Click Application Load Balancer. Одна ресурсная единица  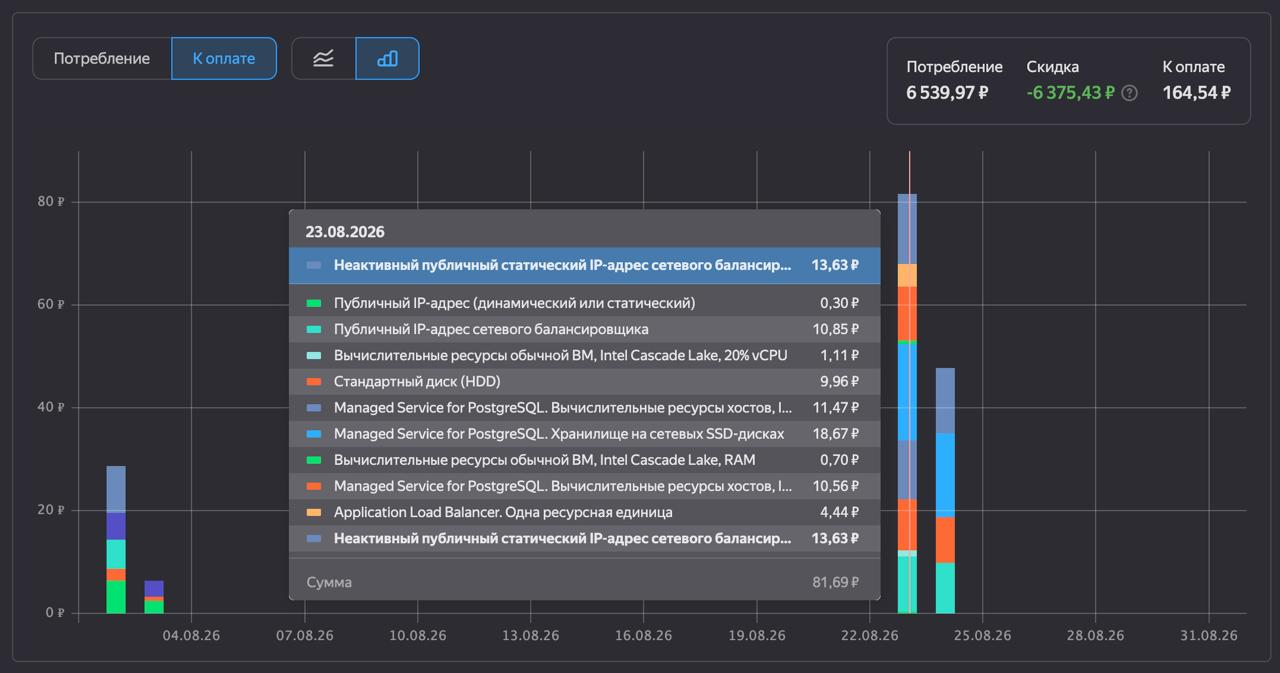pos(503,512)
